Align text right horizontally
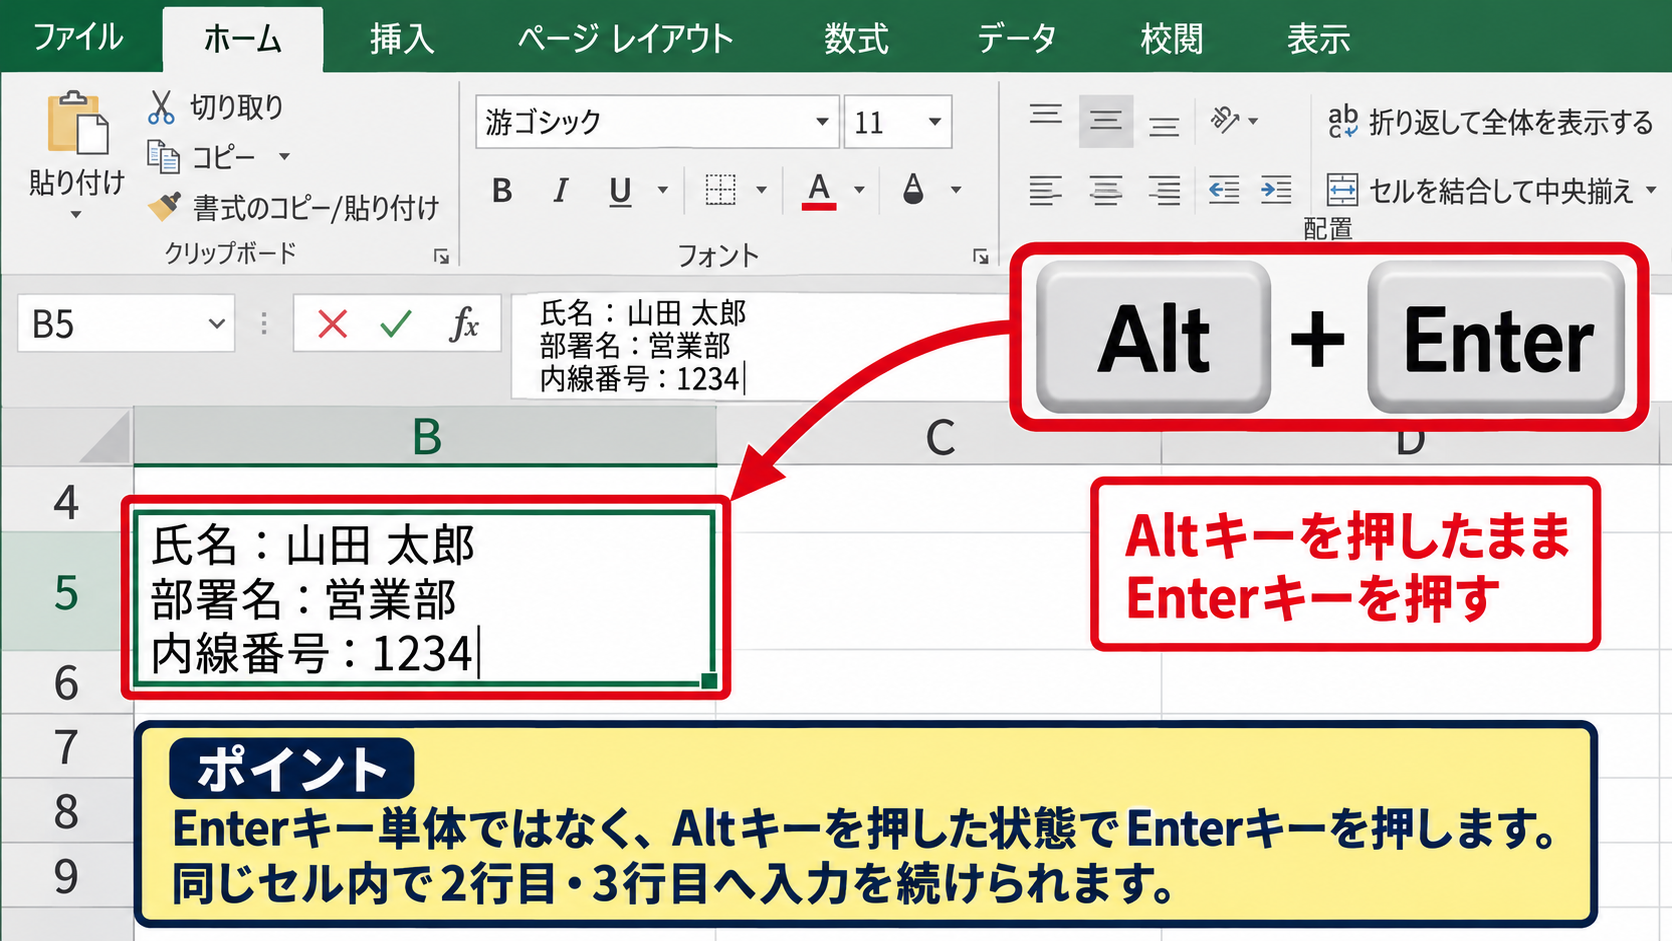Image resolution: width=1672 pixels, height=941 pixels. click(x=1164, y=189)
